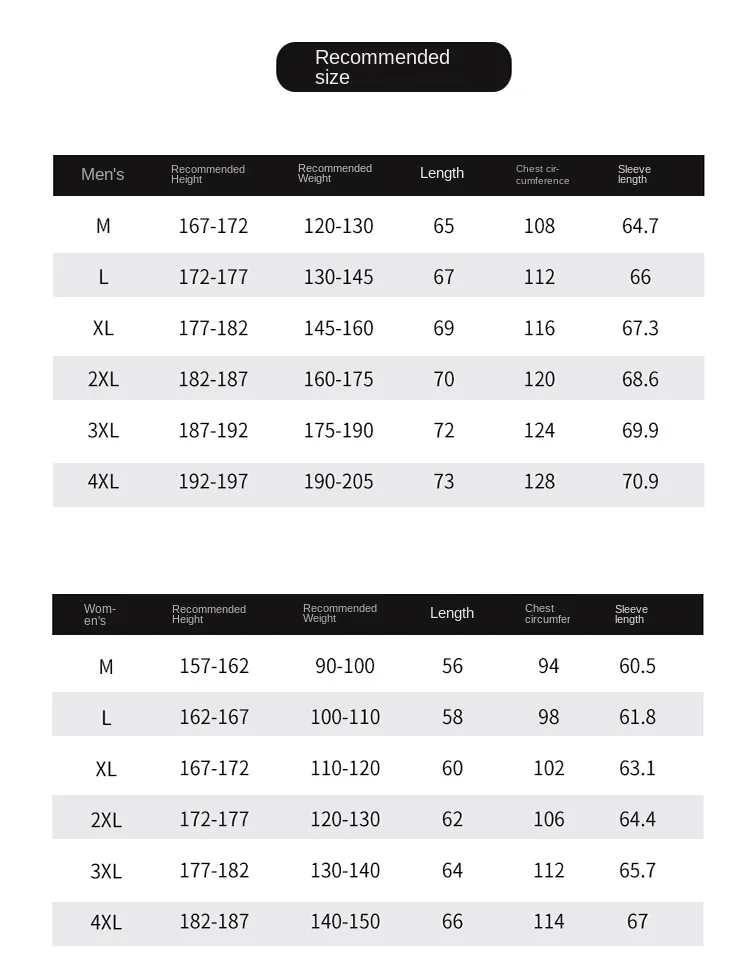Select women's sleeve length value 63.1
750x968 pixels.
click(637, 768)
